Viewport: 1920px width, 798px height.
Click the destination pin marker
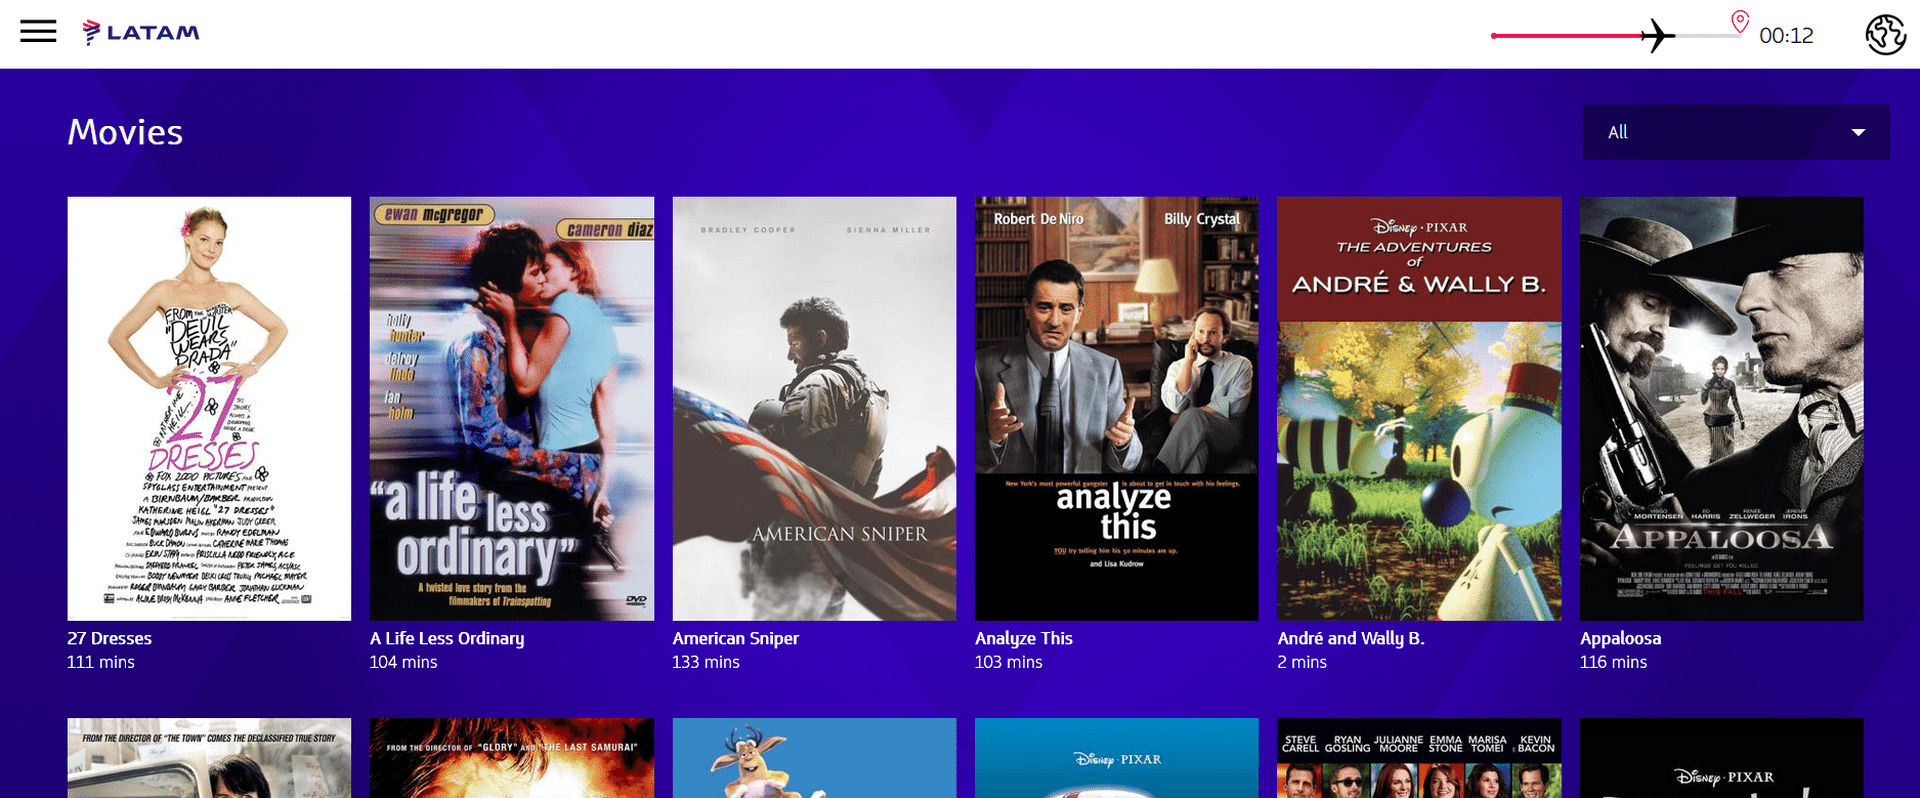[1740, 21]
